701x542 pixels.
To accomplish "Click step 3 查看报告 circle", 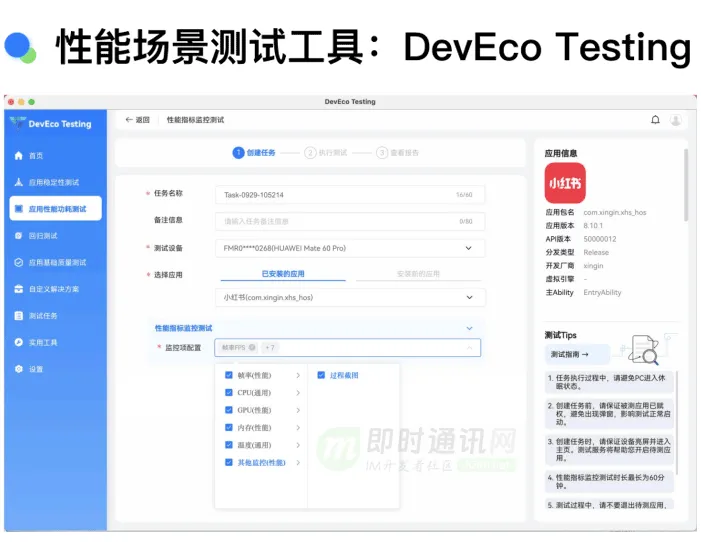I will coord(382,152).
